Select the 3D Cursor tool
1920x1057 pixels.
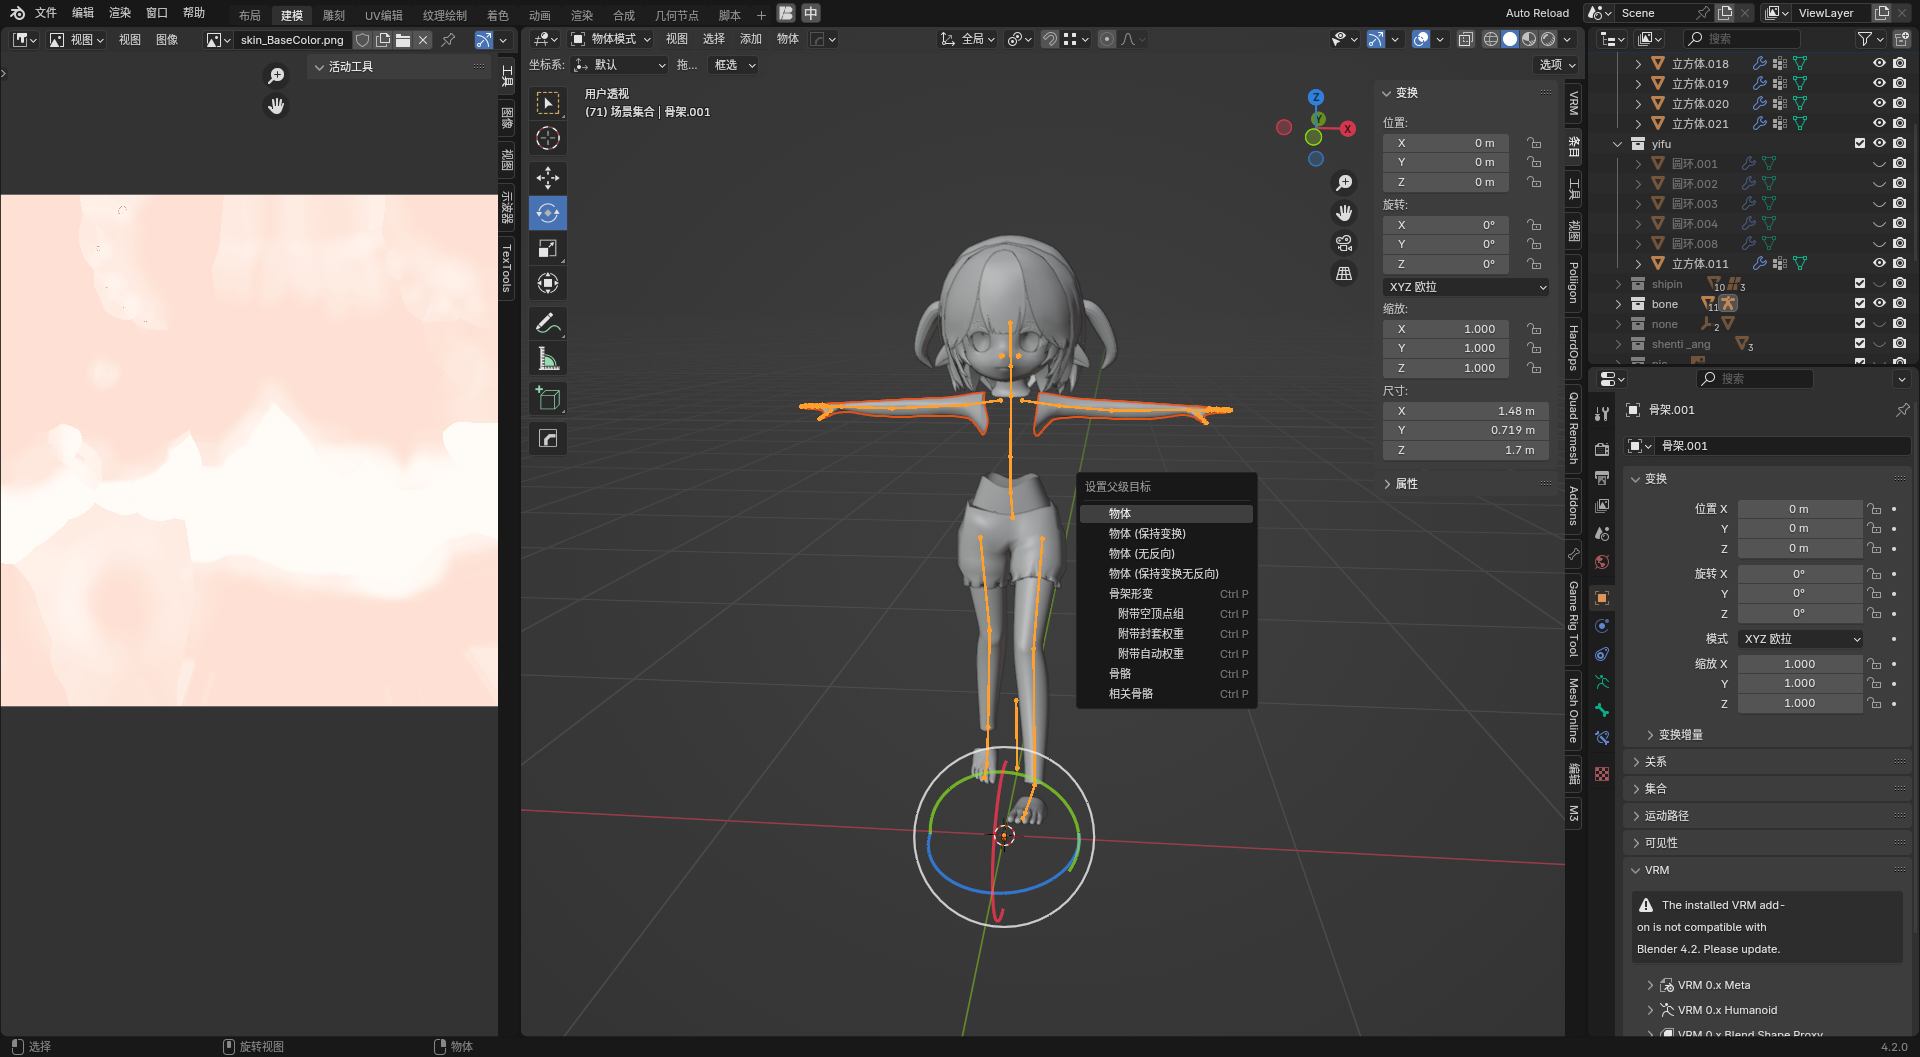pyautogui.click(x=547, y=138)
